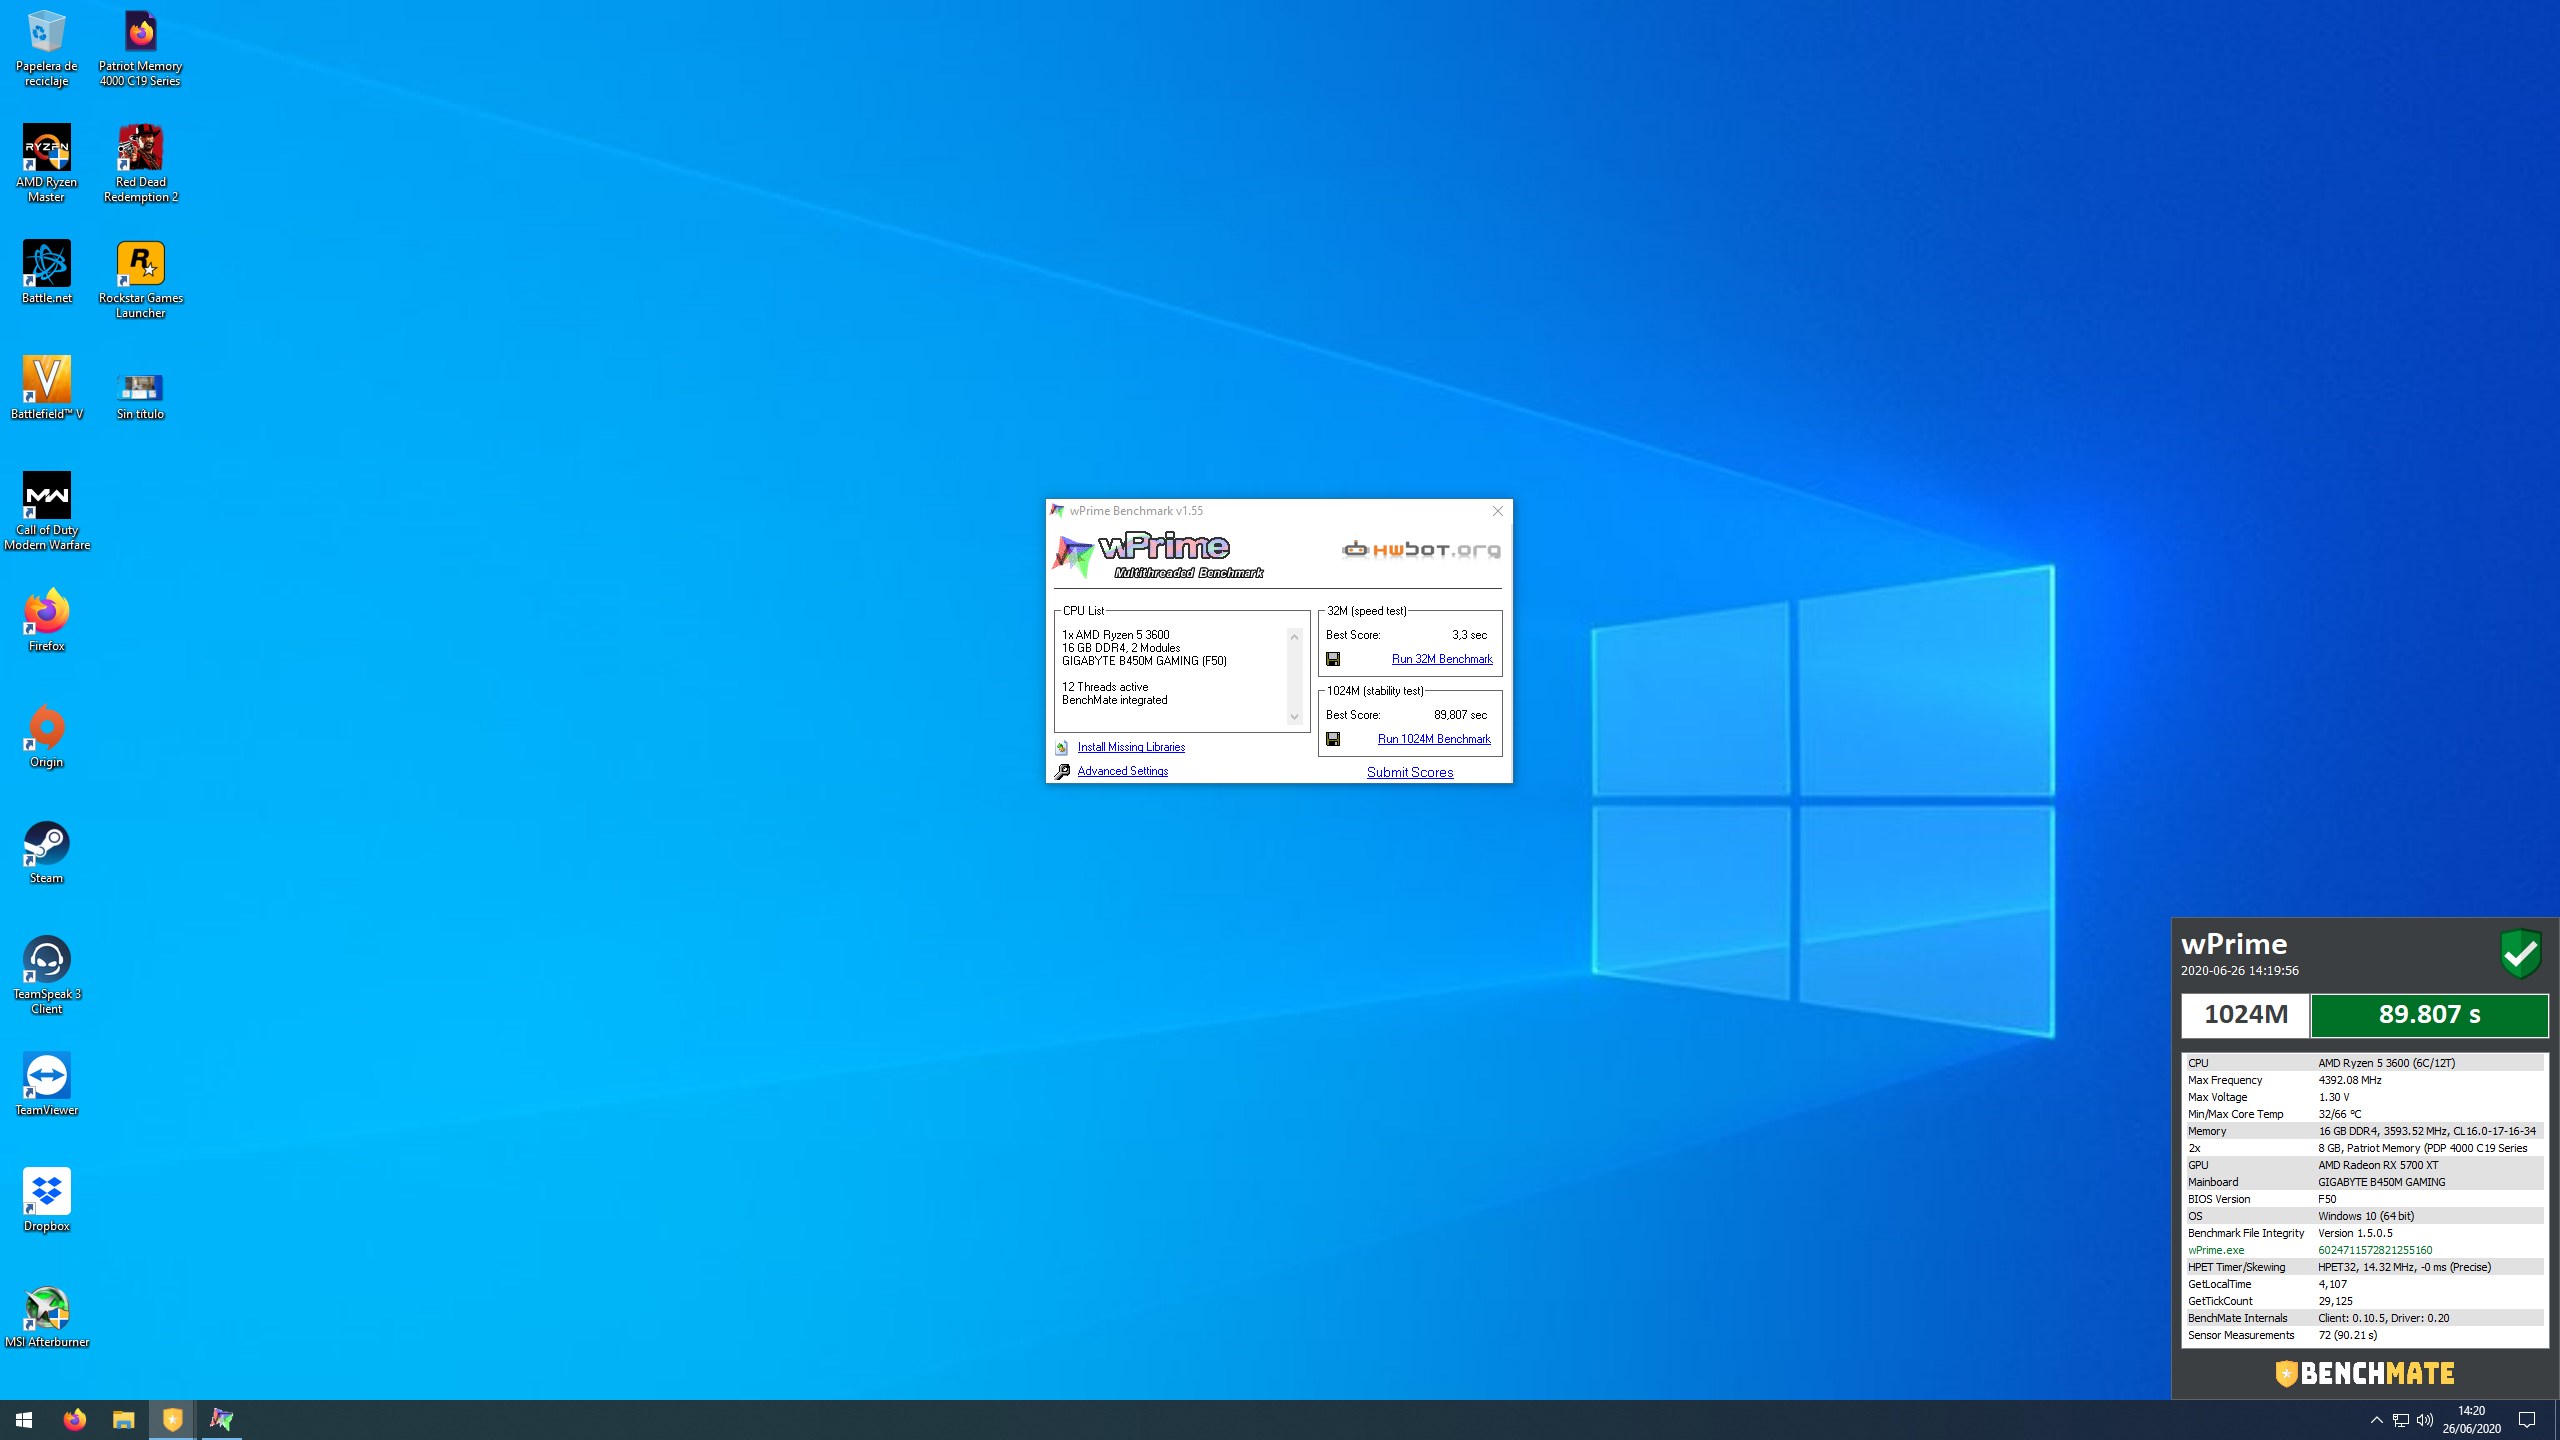The height and width of the screenshot is (1440, 2560).
Task: Open File Explorer from the taskbar
Action: coord(123,1420)
